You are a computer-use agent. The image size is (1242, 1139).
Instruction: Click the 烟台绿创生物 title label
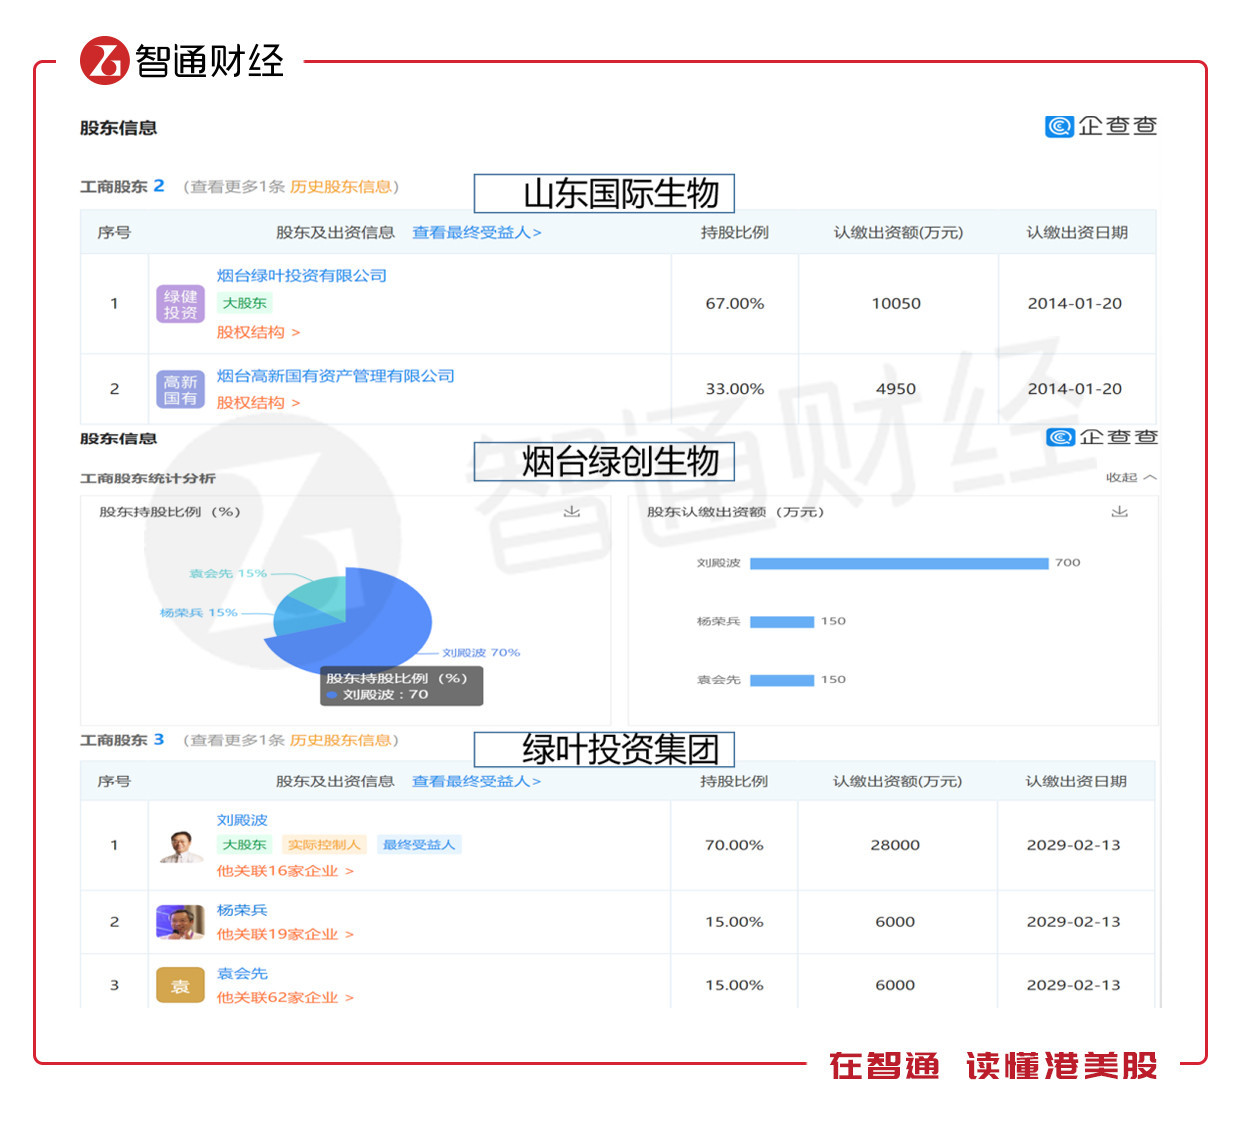604,461
